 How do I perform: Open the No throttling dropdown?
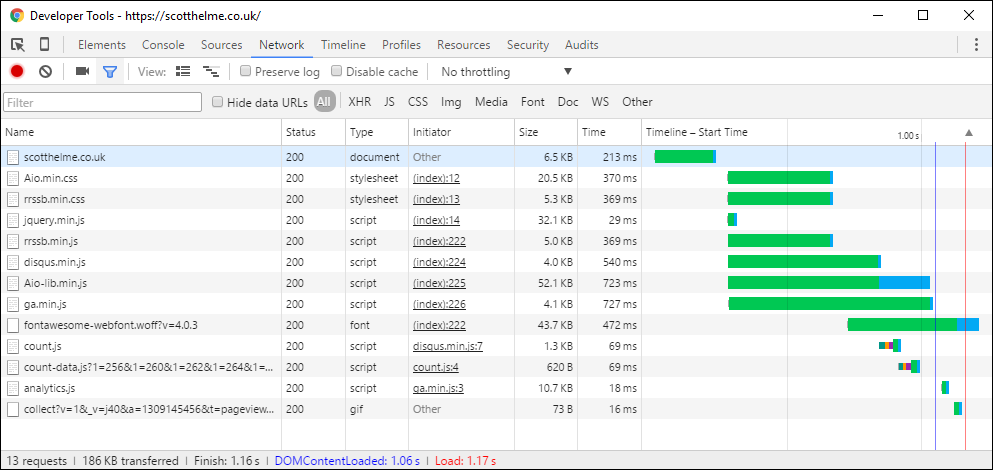click(x=506, y=72)
